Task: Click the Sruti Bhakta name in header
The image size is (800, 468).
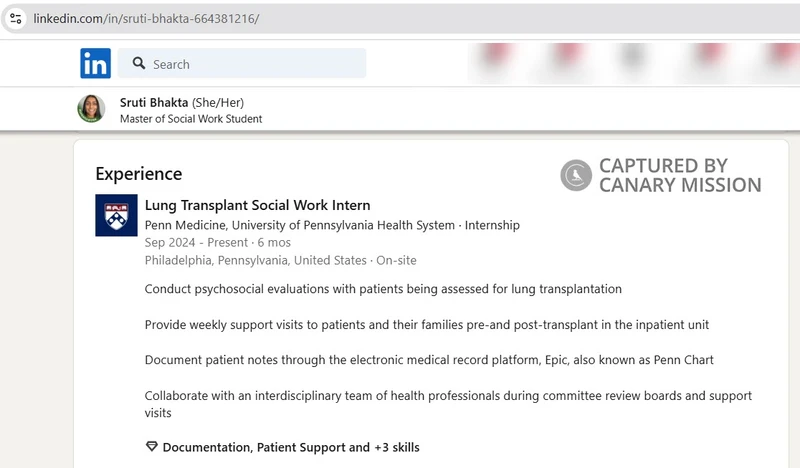Action: click(154, 102)
